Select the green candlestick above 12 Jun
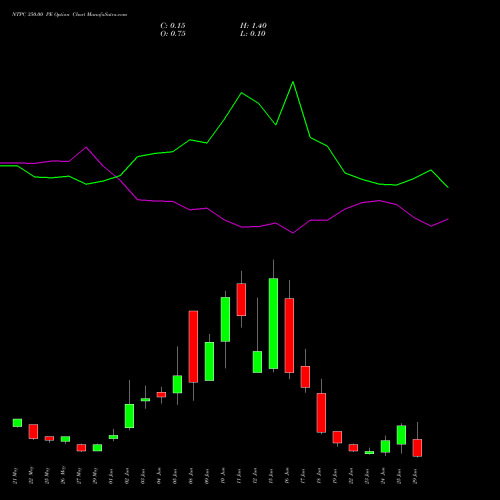 click(x=257, y=362)
